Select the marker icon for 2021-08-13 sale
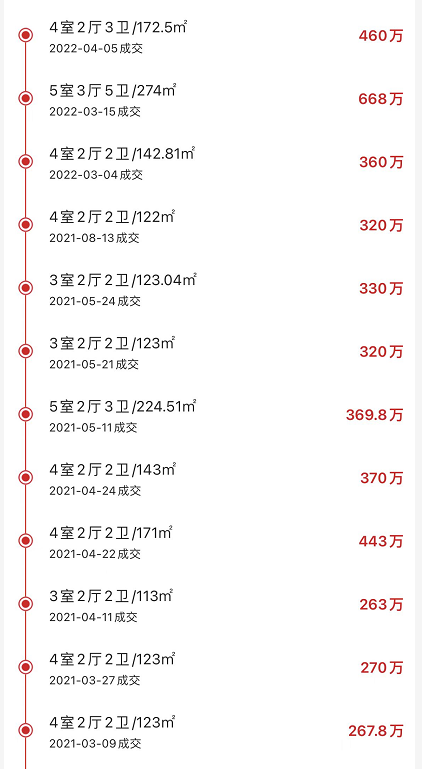The width and height of the screenshot is (422, 769). click(x=26, y=225)
